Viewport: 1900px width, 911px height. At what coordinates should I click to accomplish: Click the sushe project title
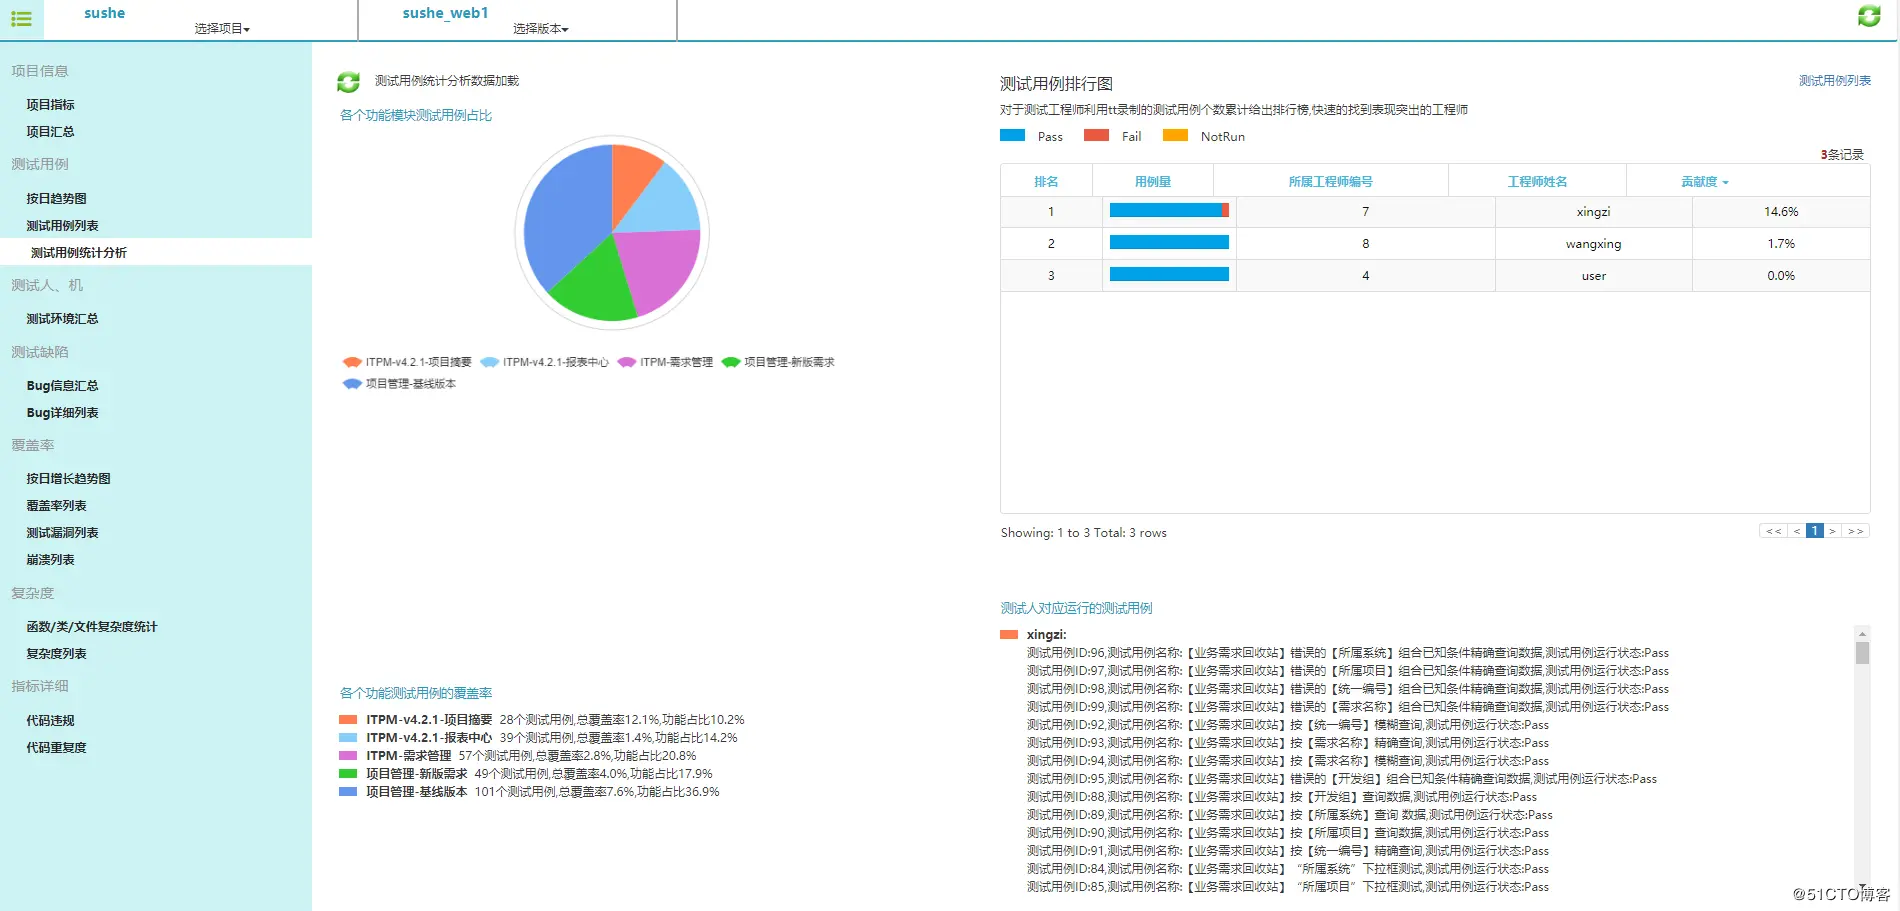[x=104, y=13]
